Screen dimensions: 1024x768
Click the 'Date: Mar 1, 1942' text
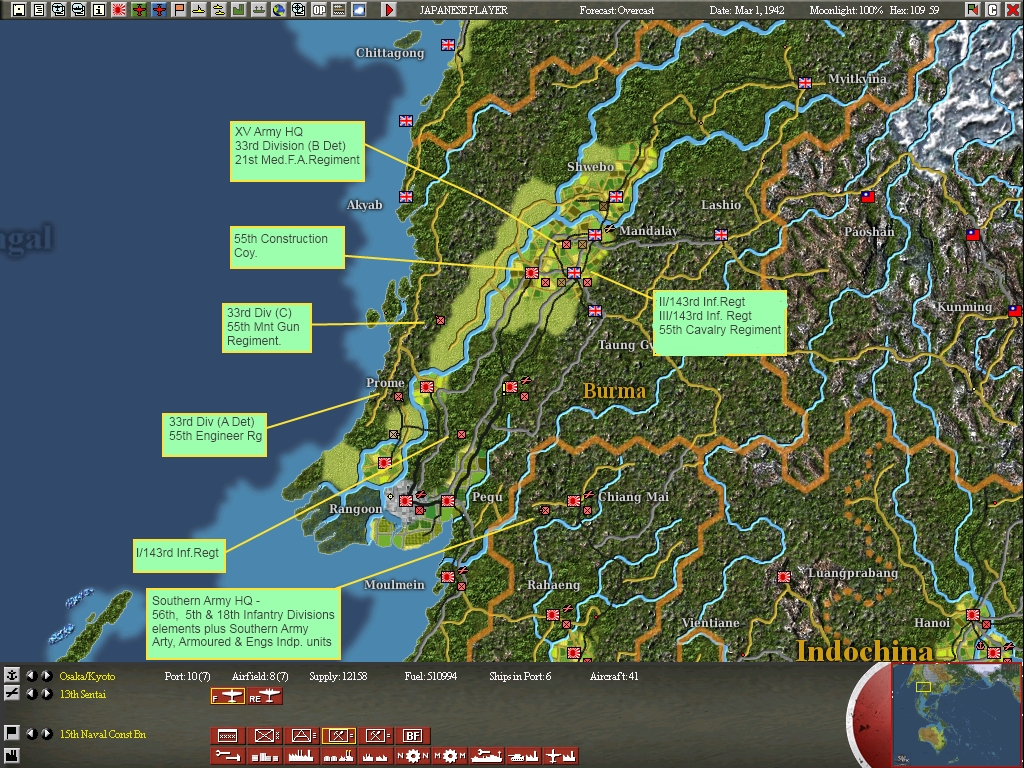tap(747, 10)
